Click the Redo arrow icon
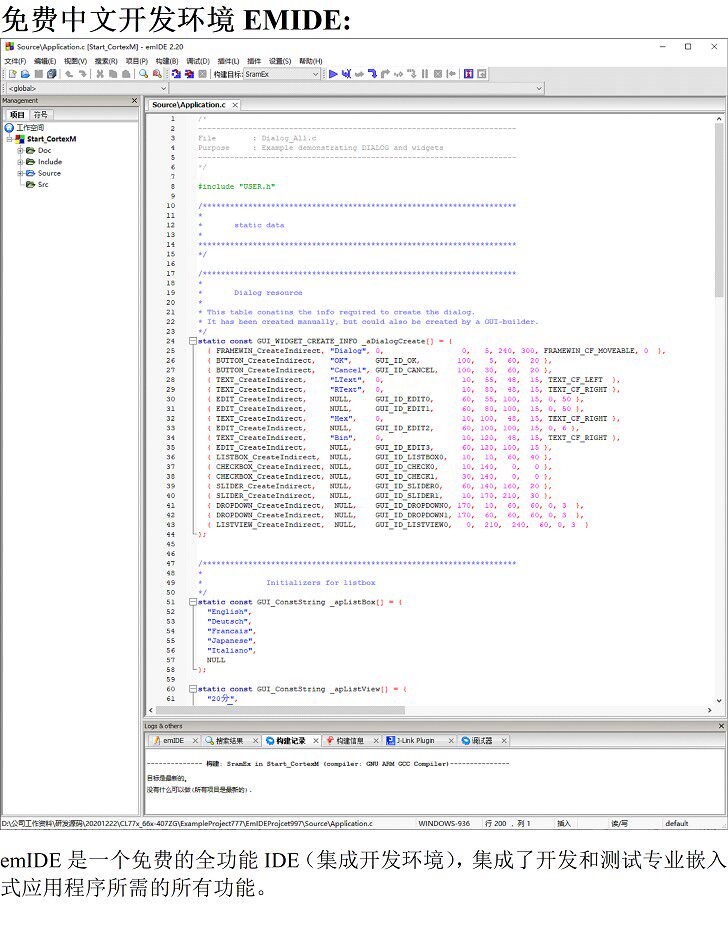 83,74
